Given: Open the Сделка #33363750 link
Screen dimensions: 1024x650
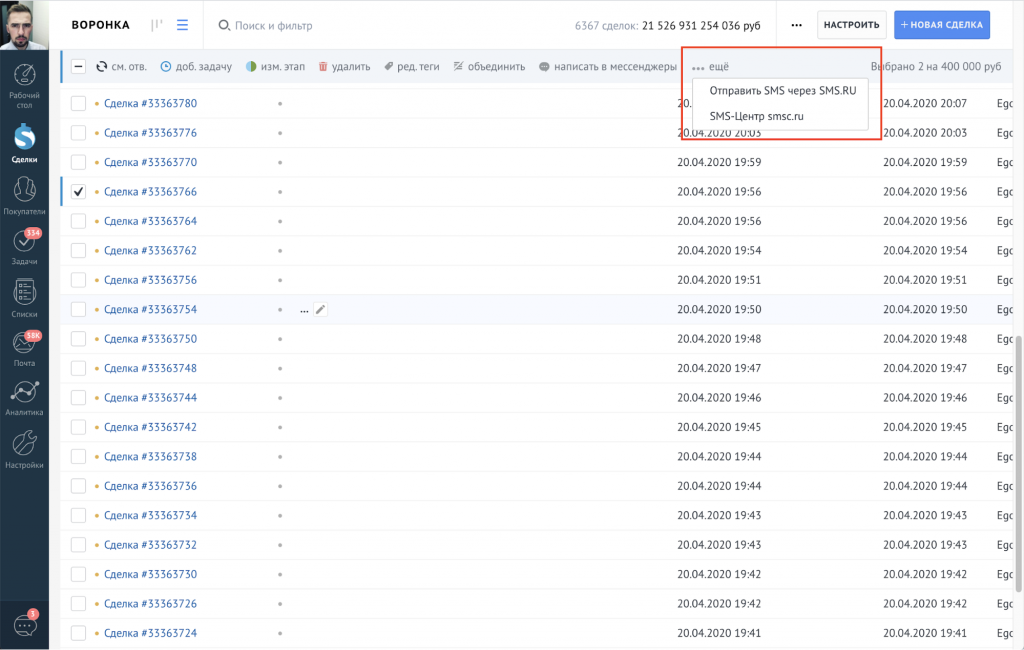Looking at the screenshot, I should pyautogui.click(x=150, y=339).
